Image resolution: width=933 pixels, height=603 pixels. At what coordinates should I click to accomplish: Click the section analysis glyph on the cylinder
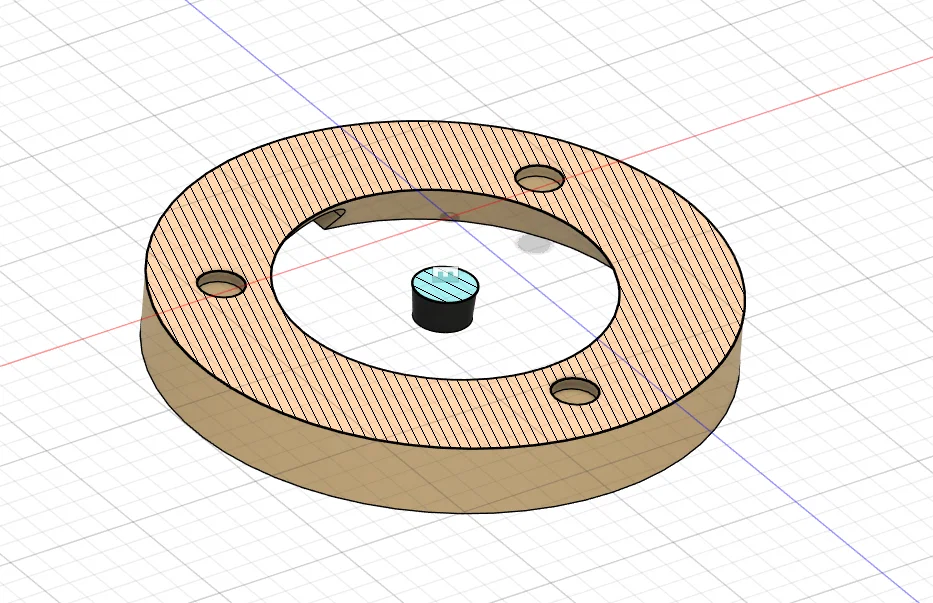tap(446, 273)
